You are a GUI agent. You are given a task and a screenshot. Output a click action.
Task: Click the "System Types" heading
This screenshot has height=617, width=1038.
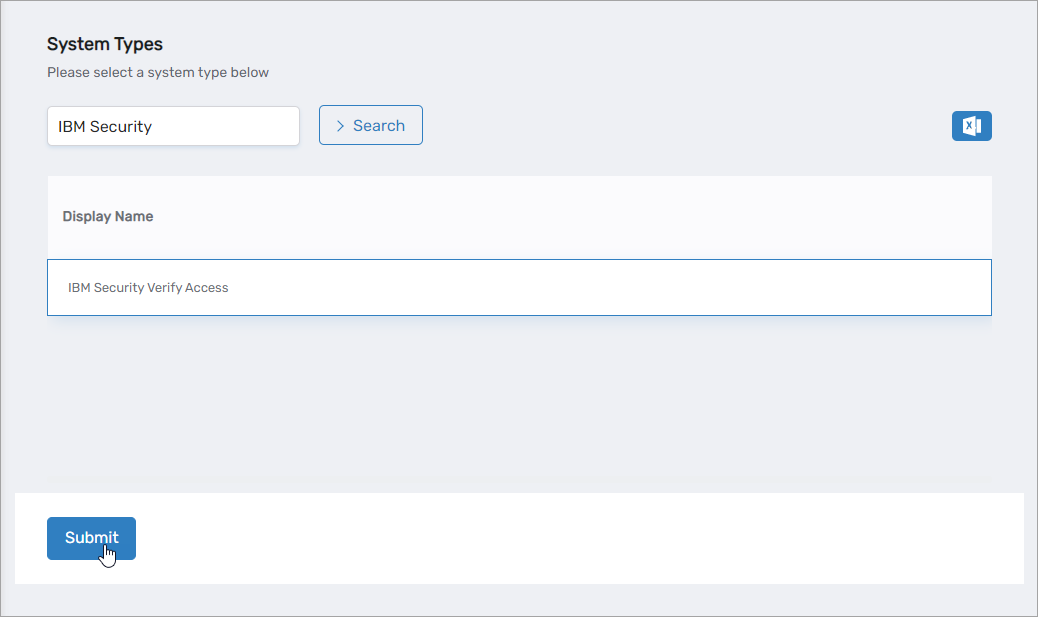(105, 44)
